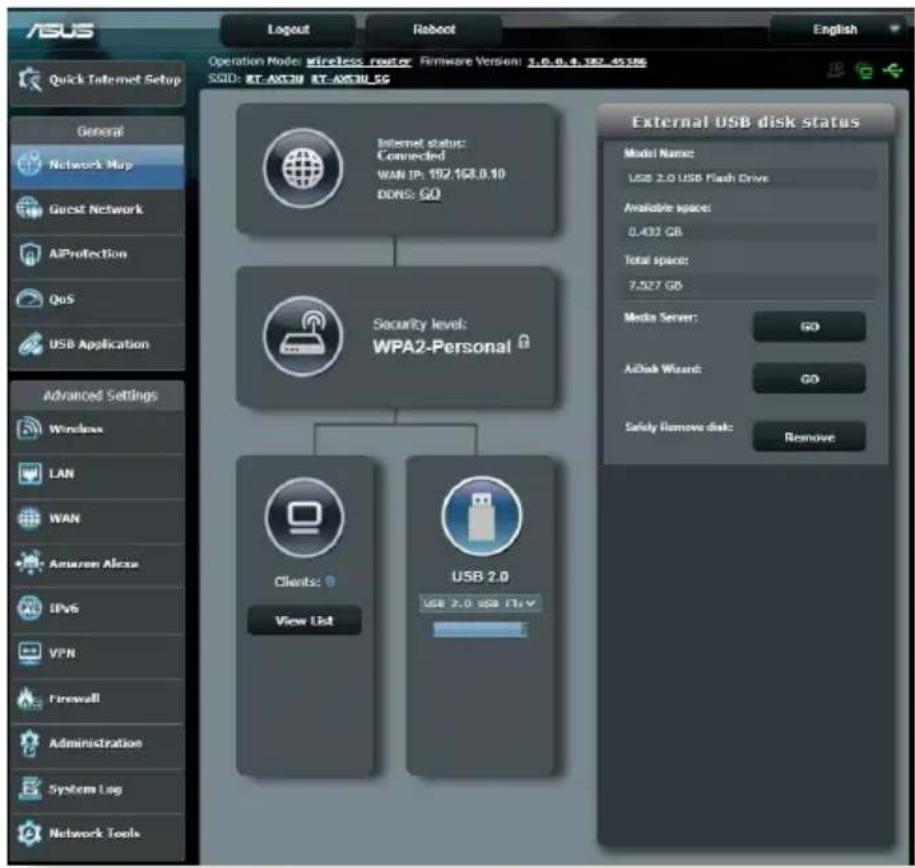This screenshot has width=915, height=868.
Task: Open System Log icon
Action: coord(29,789)
